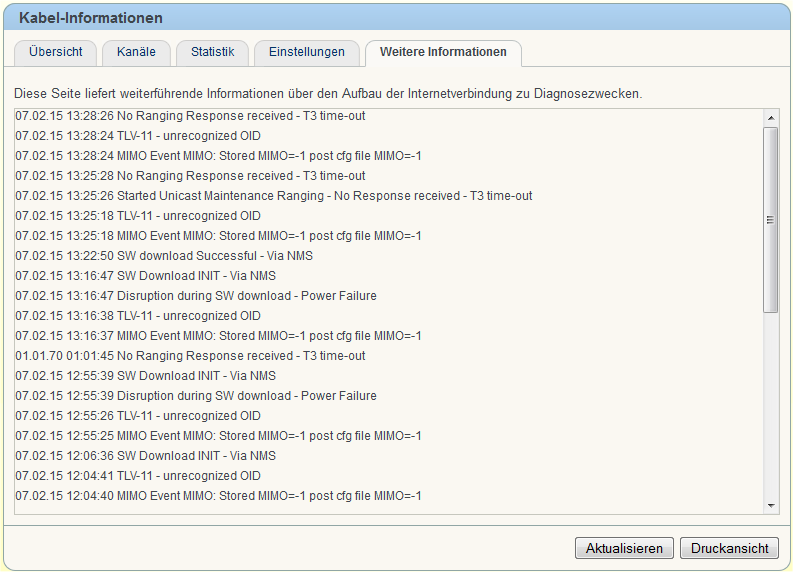Click the log scrollbar down arrow
Screen dimensions: 793x572
click(771, 506)
